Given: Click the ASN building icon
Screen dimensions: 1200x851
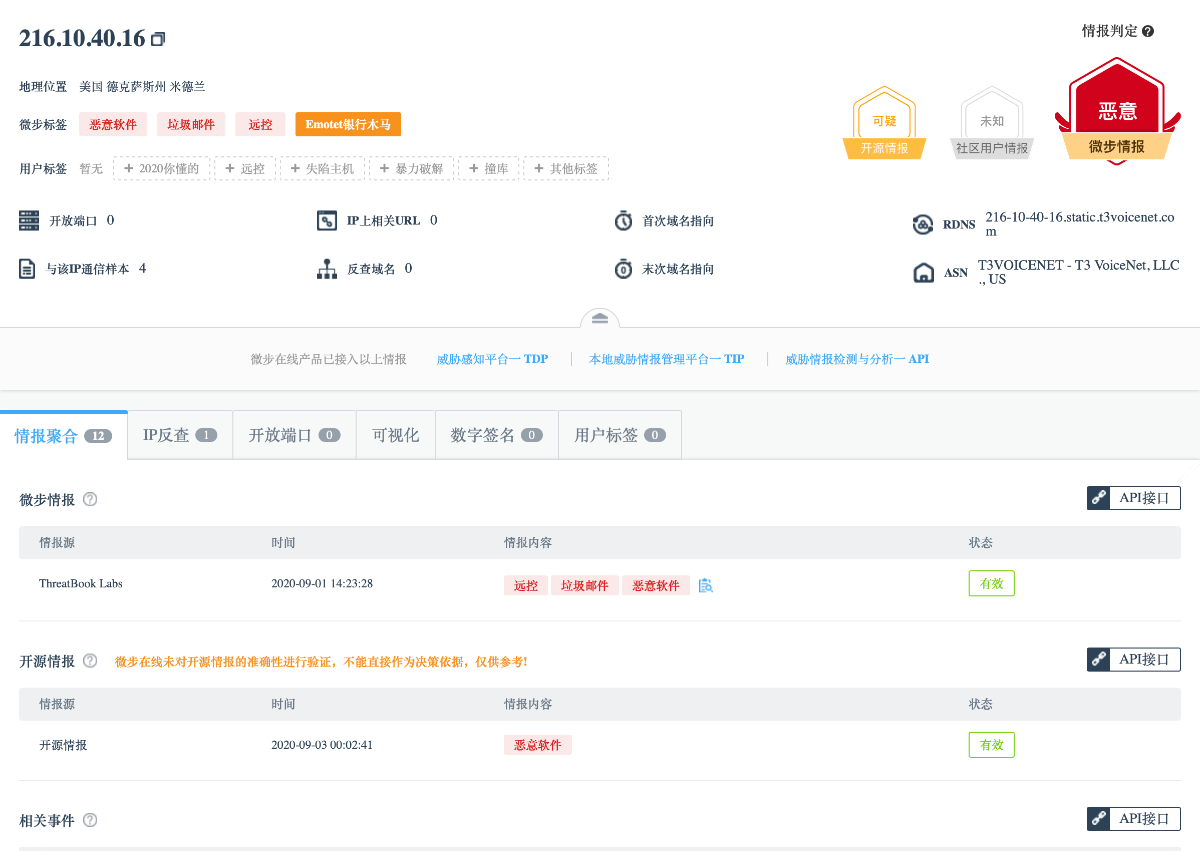Looking at the screenshot, I should 924,273.
